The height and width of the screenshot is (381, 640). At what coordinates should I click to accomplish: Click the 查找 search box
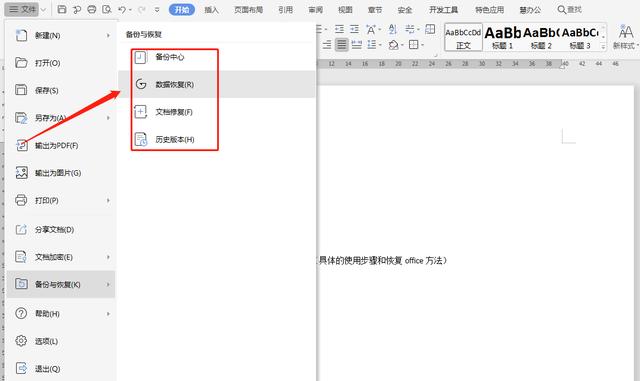tap(570, 9)
